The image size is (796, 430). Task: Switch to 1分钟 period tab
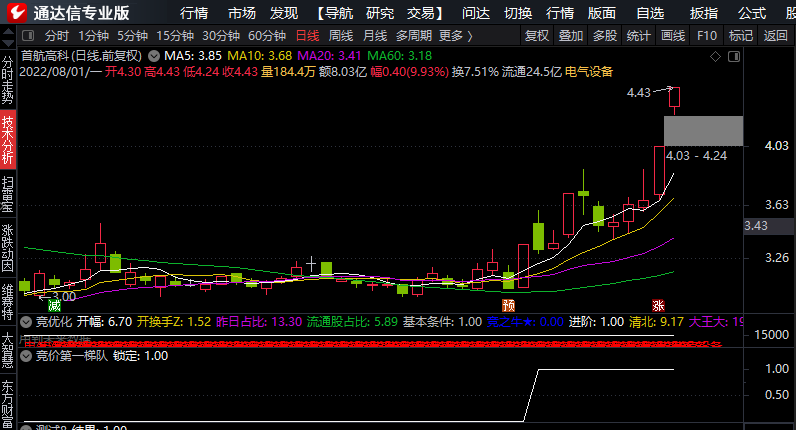point(93,36)
